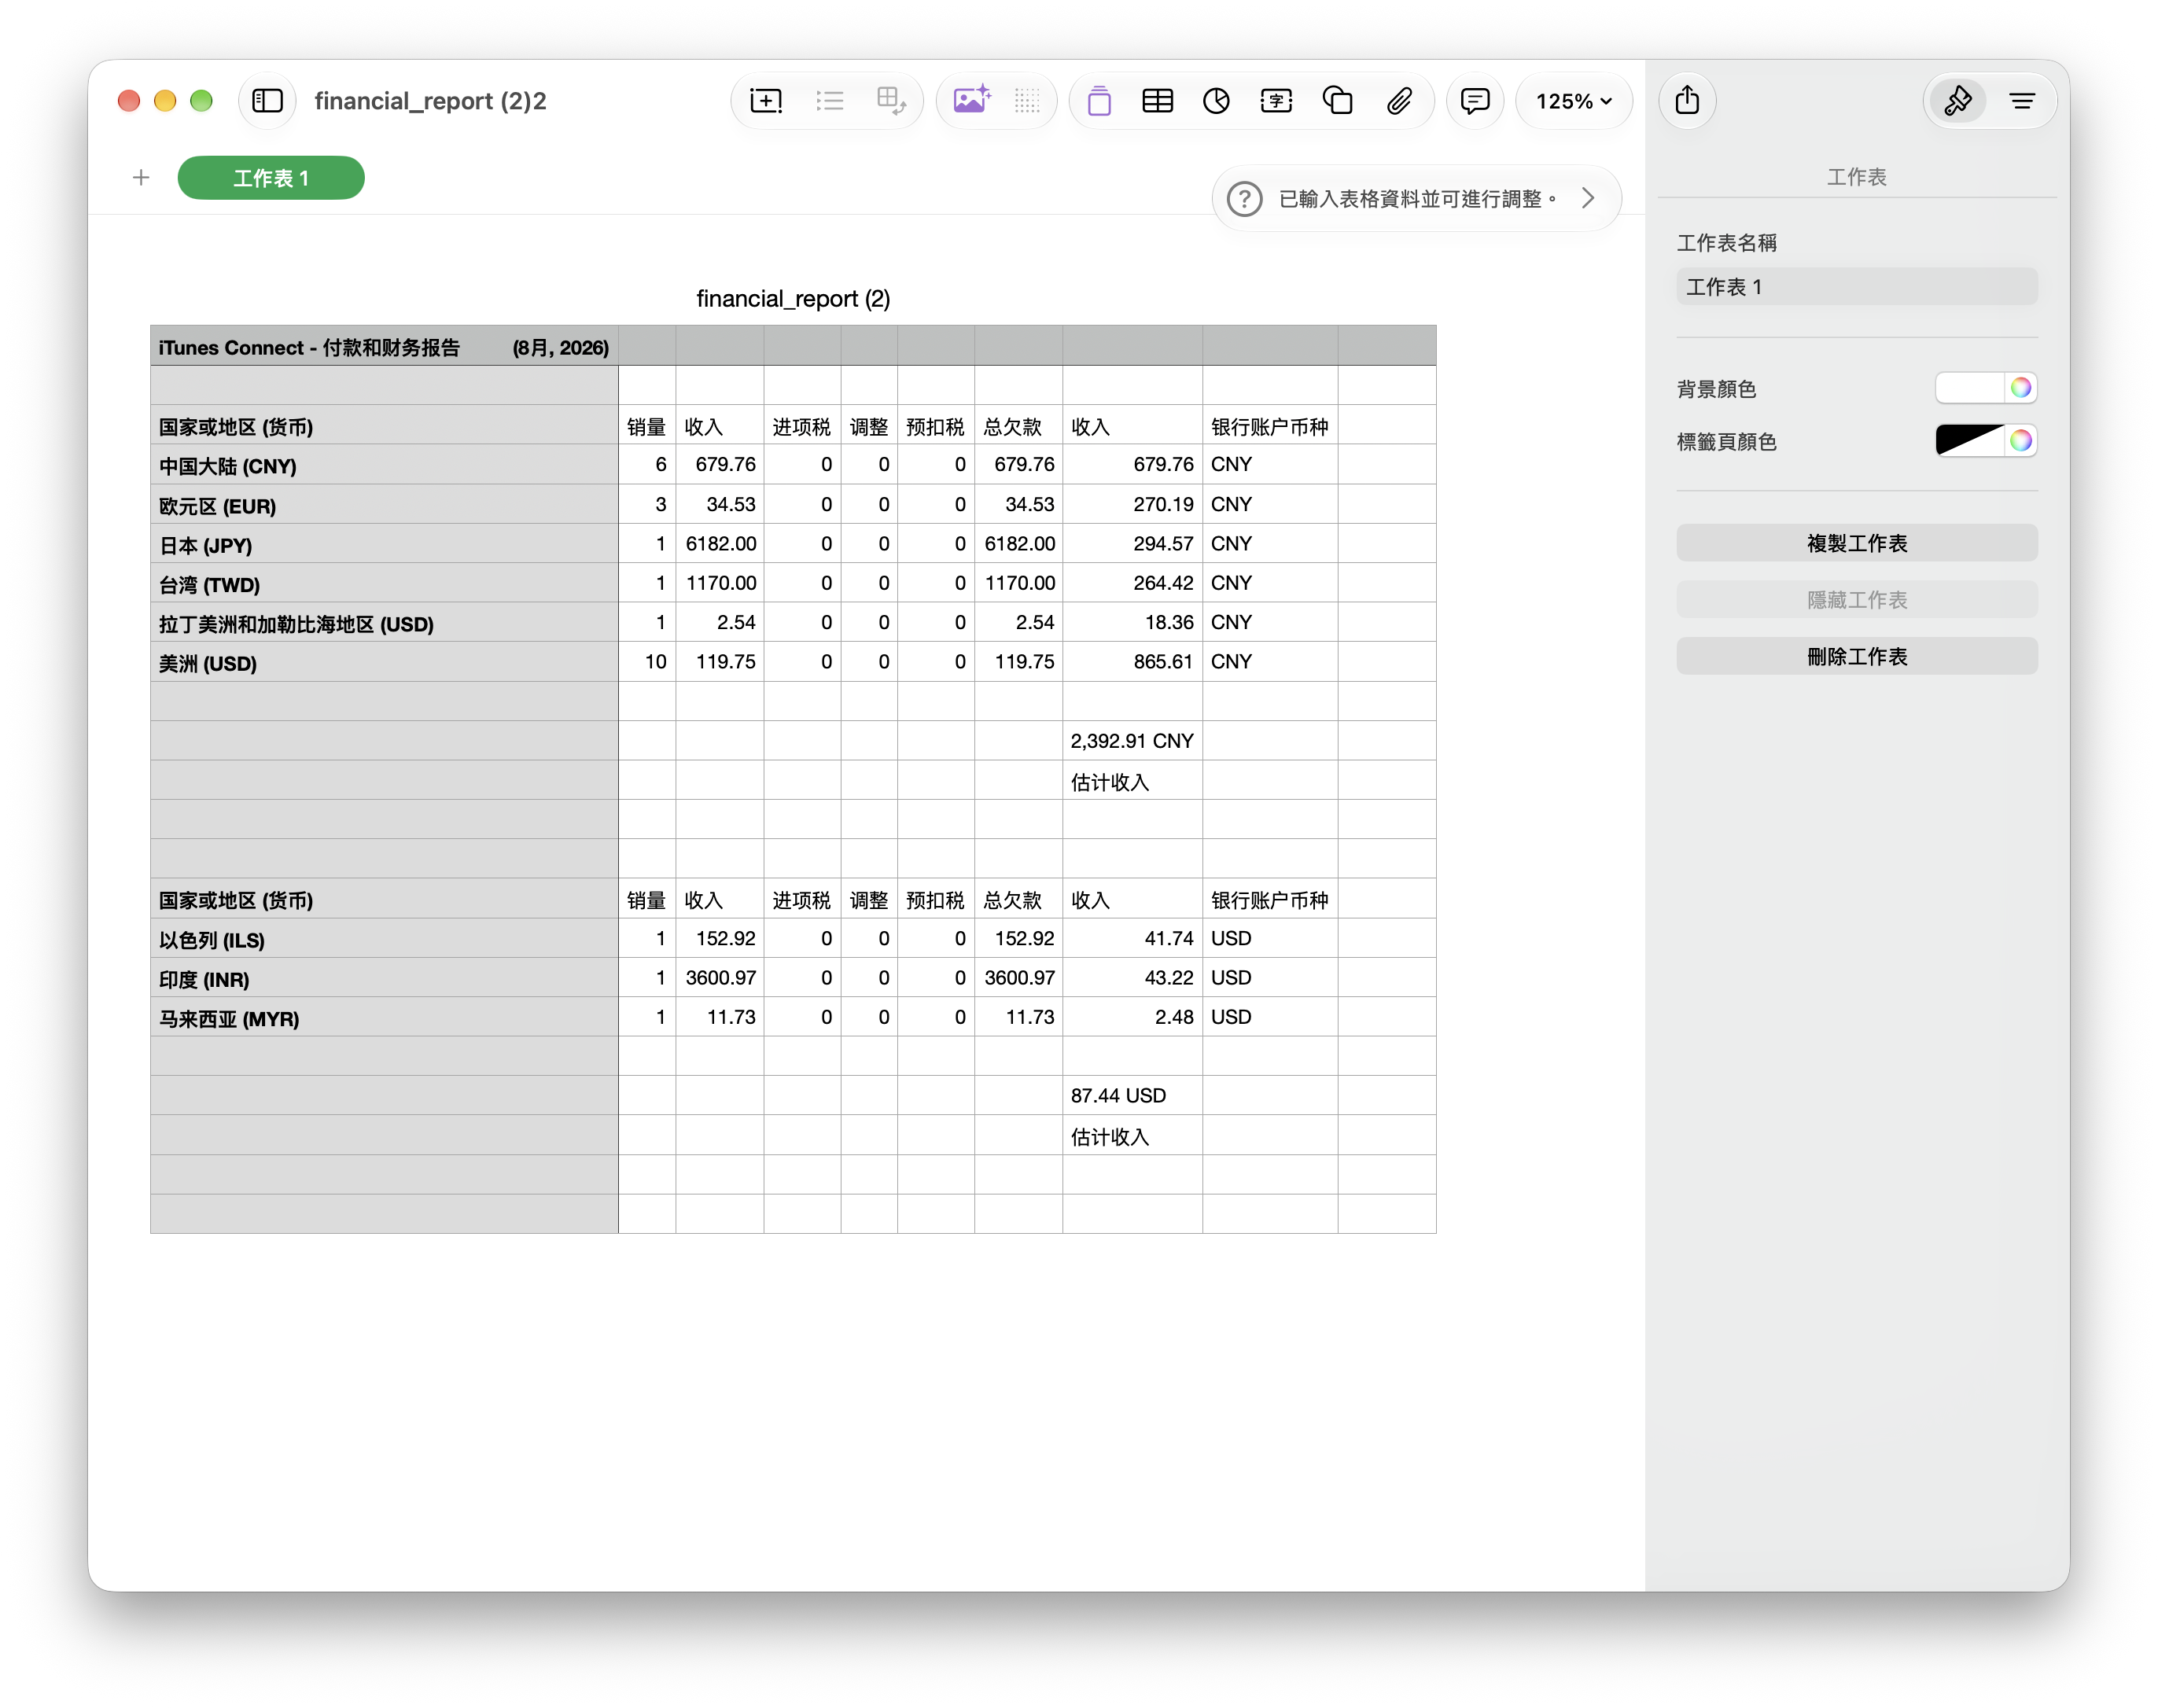Insert a chart using the pie icon

pyautogui.click(x=1216, y=101)
